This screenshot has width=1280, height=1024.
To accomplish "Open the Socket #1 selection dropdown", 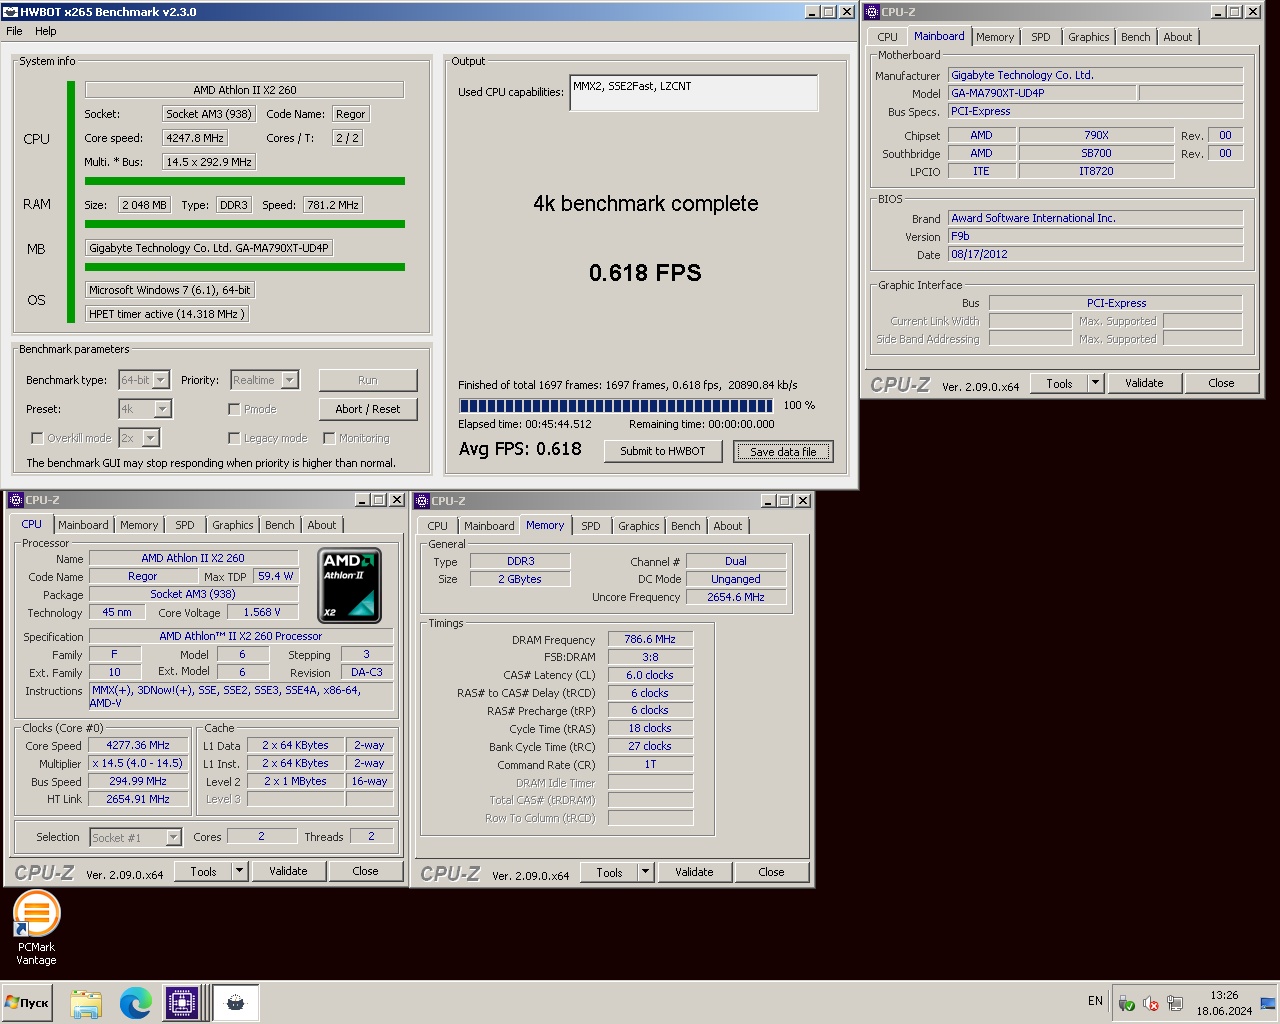I will point(173,838).
